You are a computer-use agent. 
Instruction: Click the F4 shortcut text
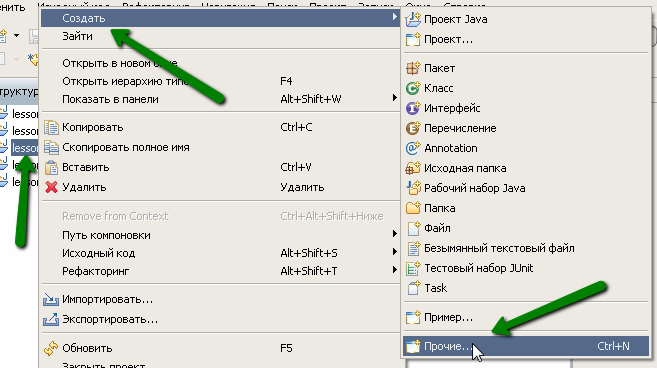click(x=286, y=81)
